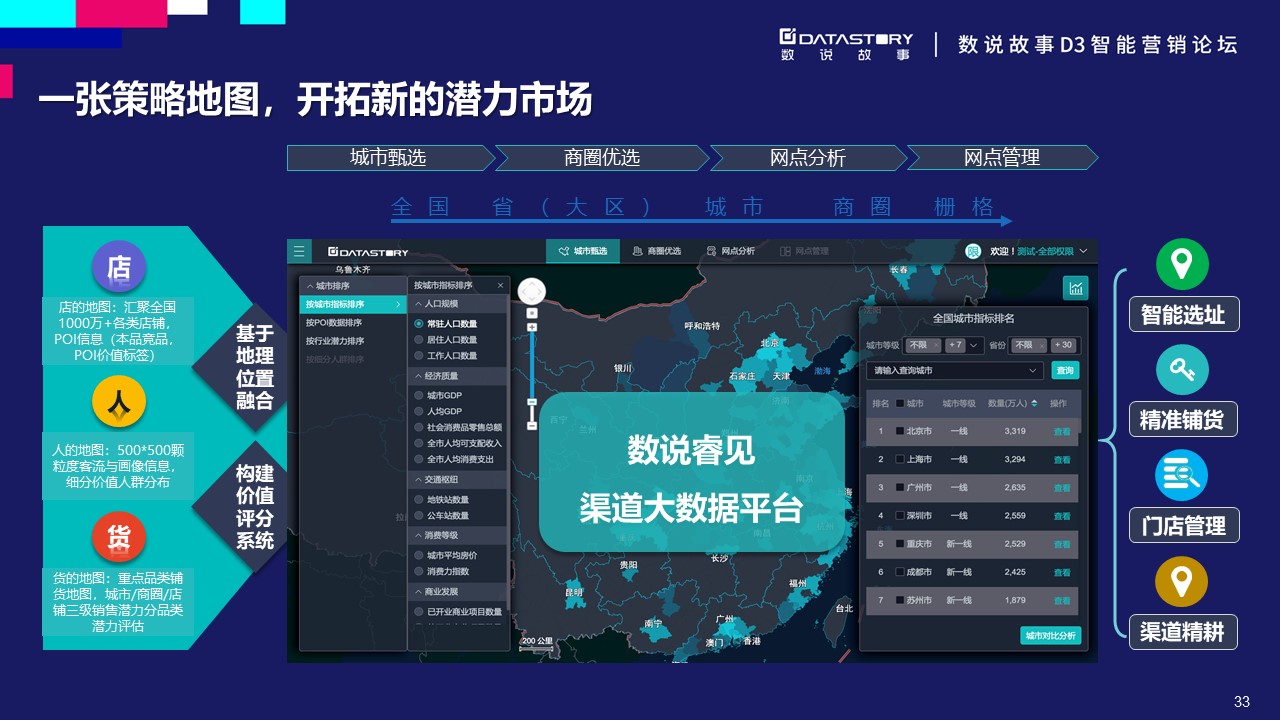Click the yellow 人 circle icon
Screen dimensions: 1280x720
(119, 402)
